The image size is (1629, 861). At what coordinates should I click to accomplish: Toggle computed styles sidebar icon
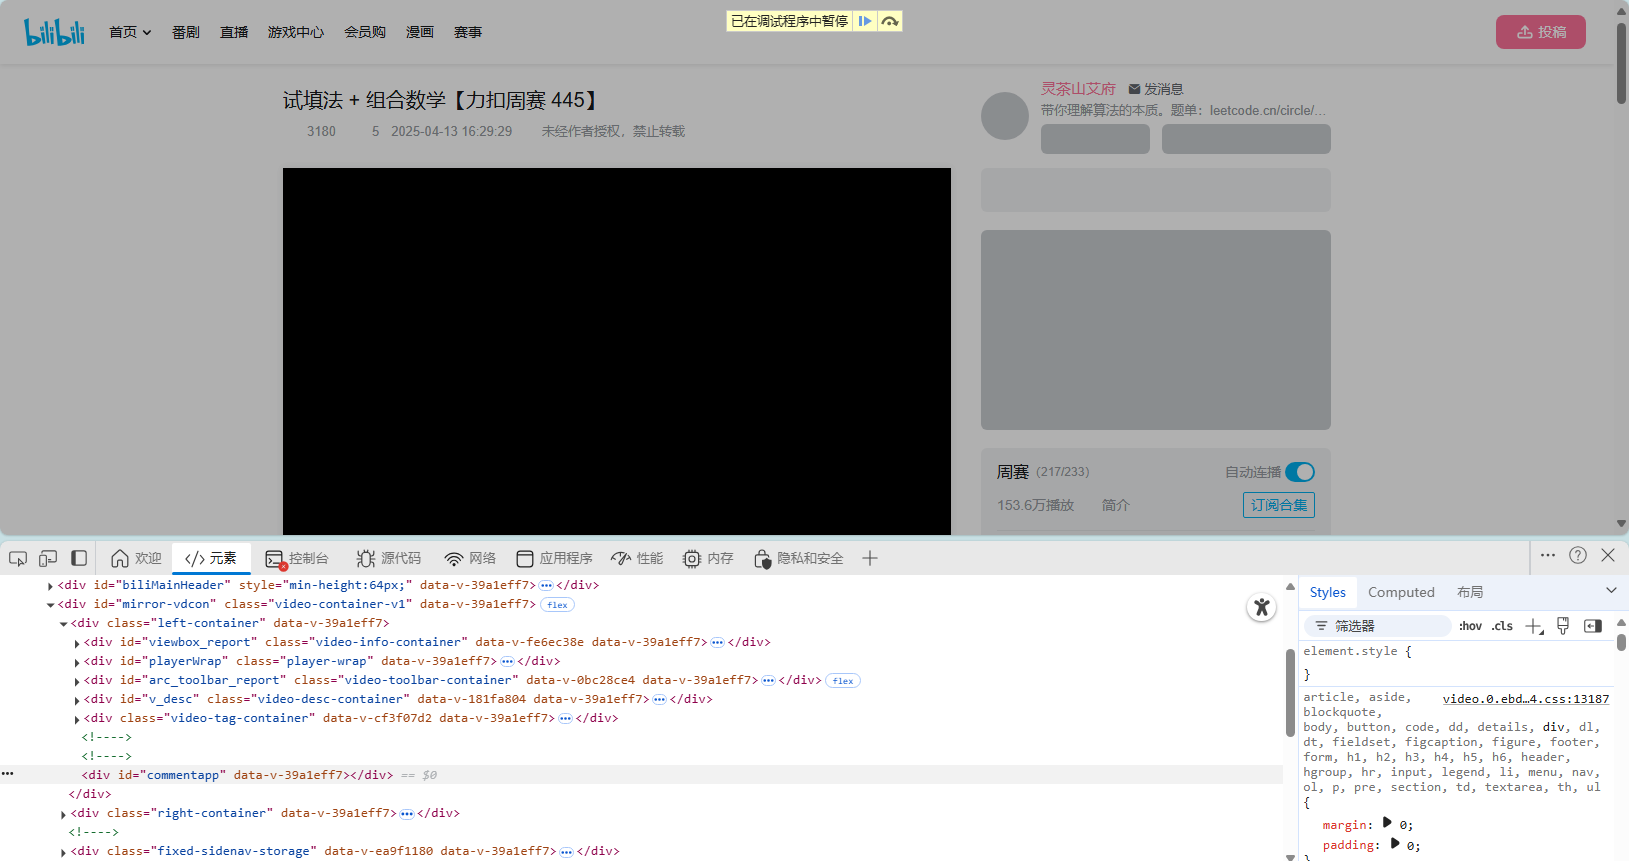1593,626
